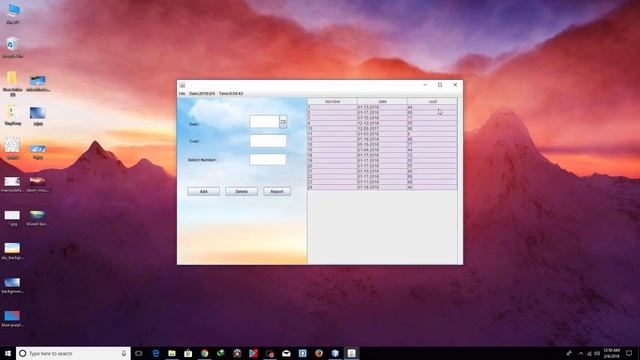Click the Date input field
640x360 pixels.
point(264,122)
